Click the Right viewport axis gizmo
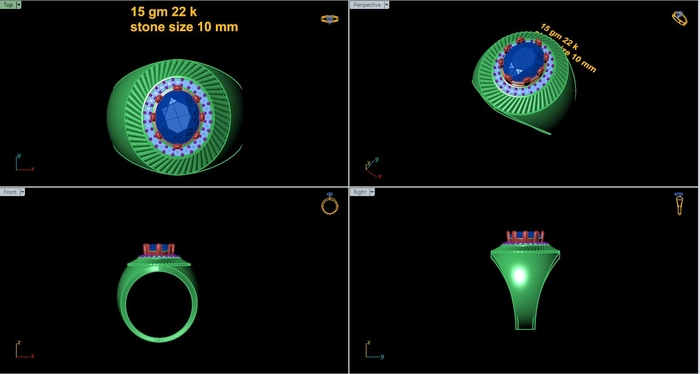The width and height of the screenshot is (700, 374). tap(374, 349)
